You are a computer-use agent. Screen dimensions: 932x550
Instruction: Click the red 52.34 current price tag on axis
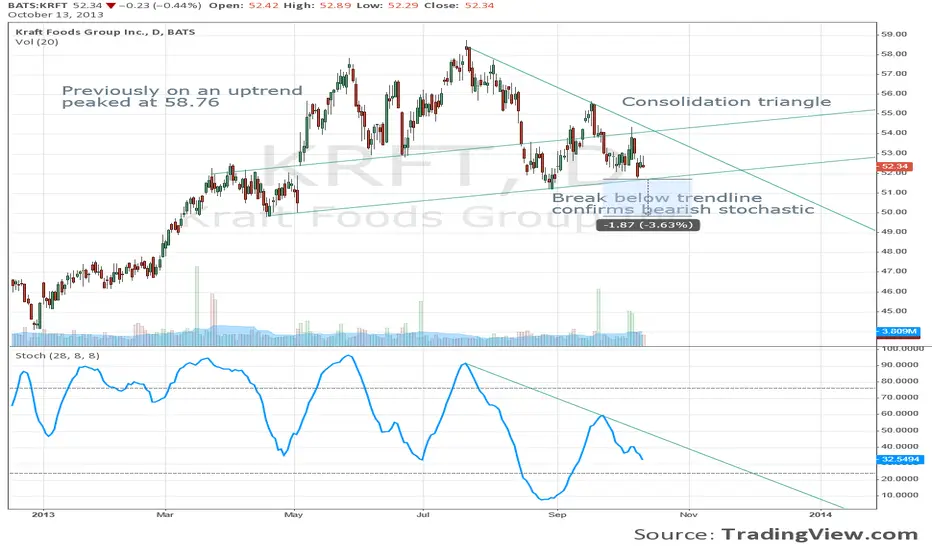[x=894, y=166]
